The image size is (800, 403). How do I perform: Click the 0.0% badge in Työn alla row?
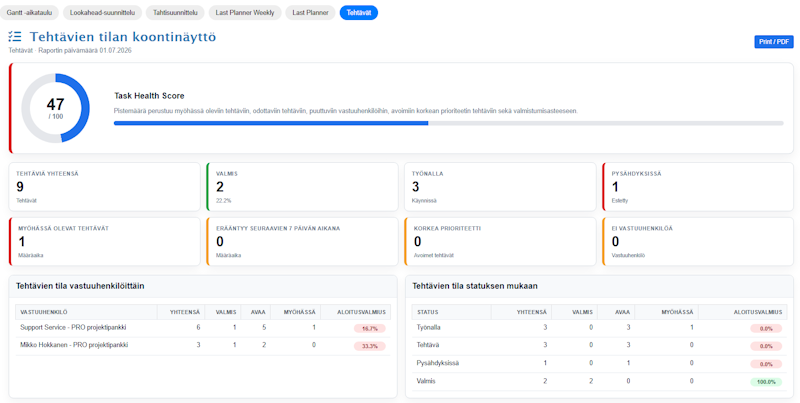766,329
